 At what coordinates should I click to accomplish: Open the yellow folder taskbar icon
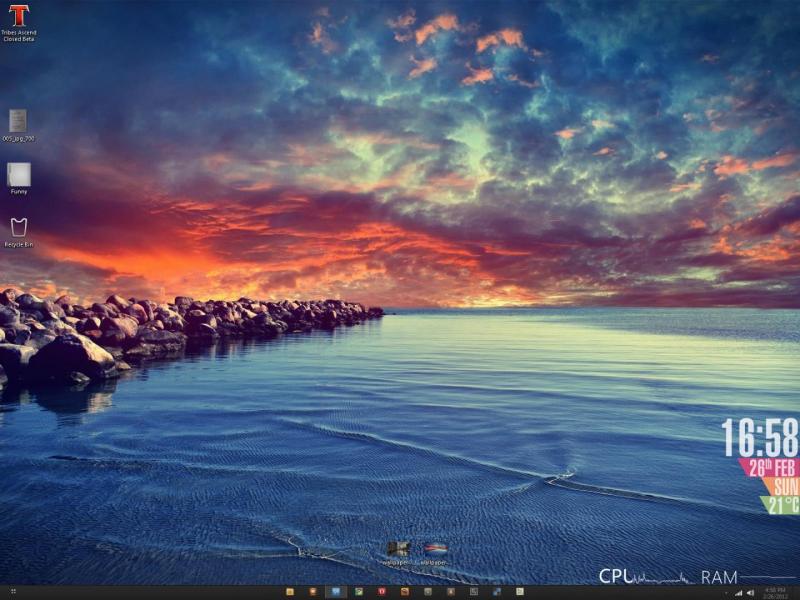click(289, 592)
